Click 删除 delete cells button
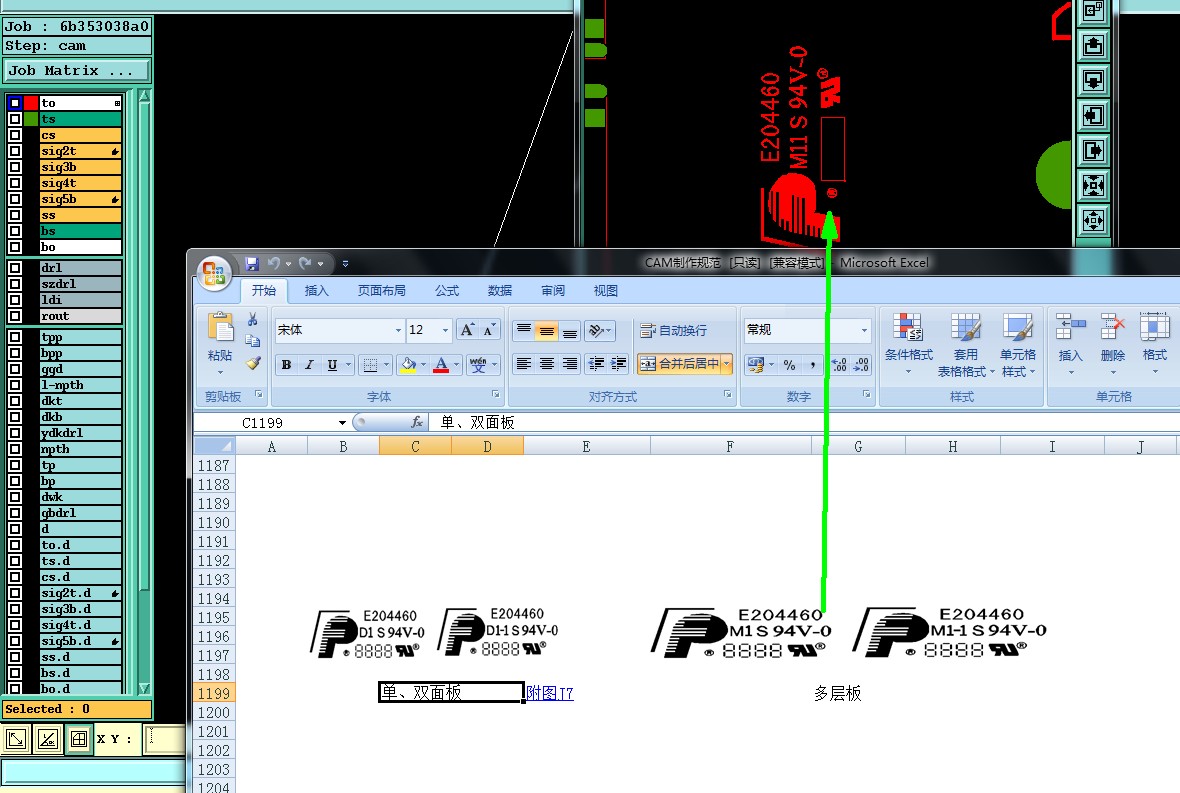The width and height of the screenshot is (1180, 793). [1113, 346]
